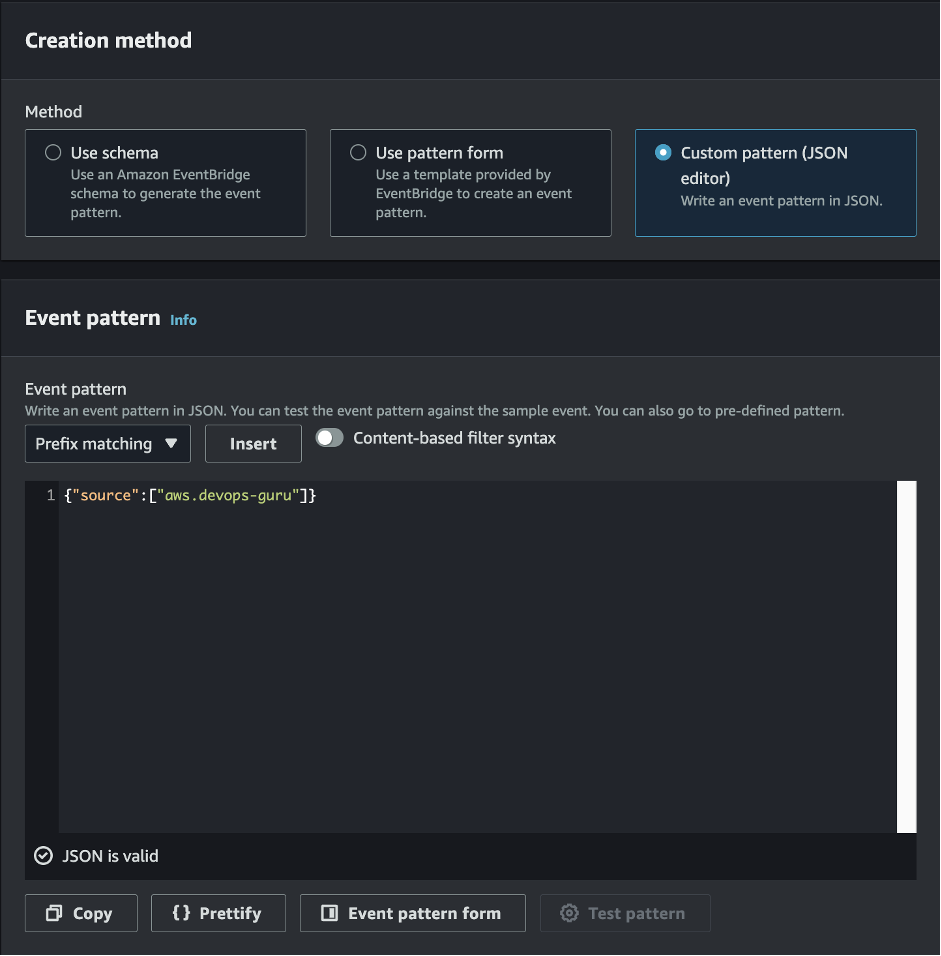
Task: Click the Insert button
Action: click(x=253, y=443)
